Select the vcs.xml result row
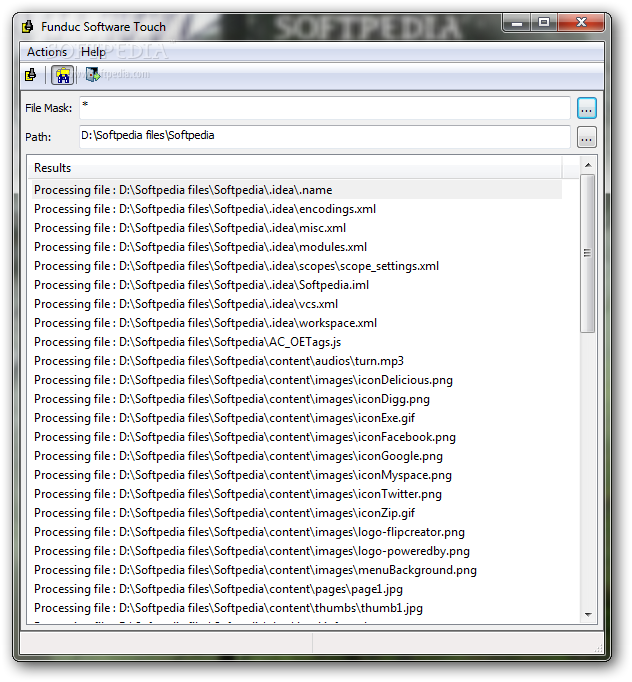This screenshot has width=632, height=682. coord(297,304)
